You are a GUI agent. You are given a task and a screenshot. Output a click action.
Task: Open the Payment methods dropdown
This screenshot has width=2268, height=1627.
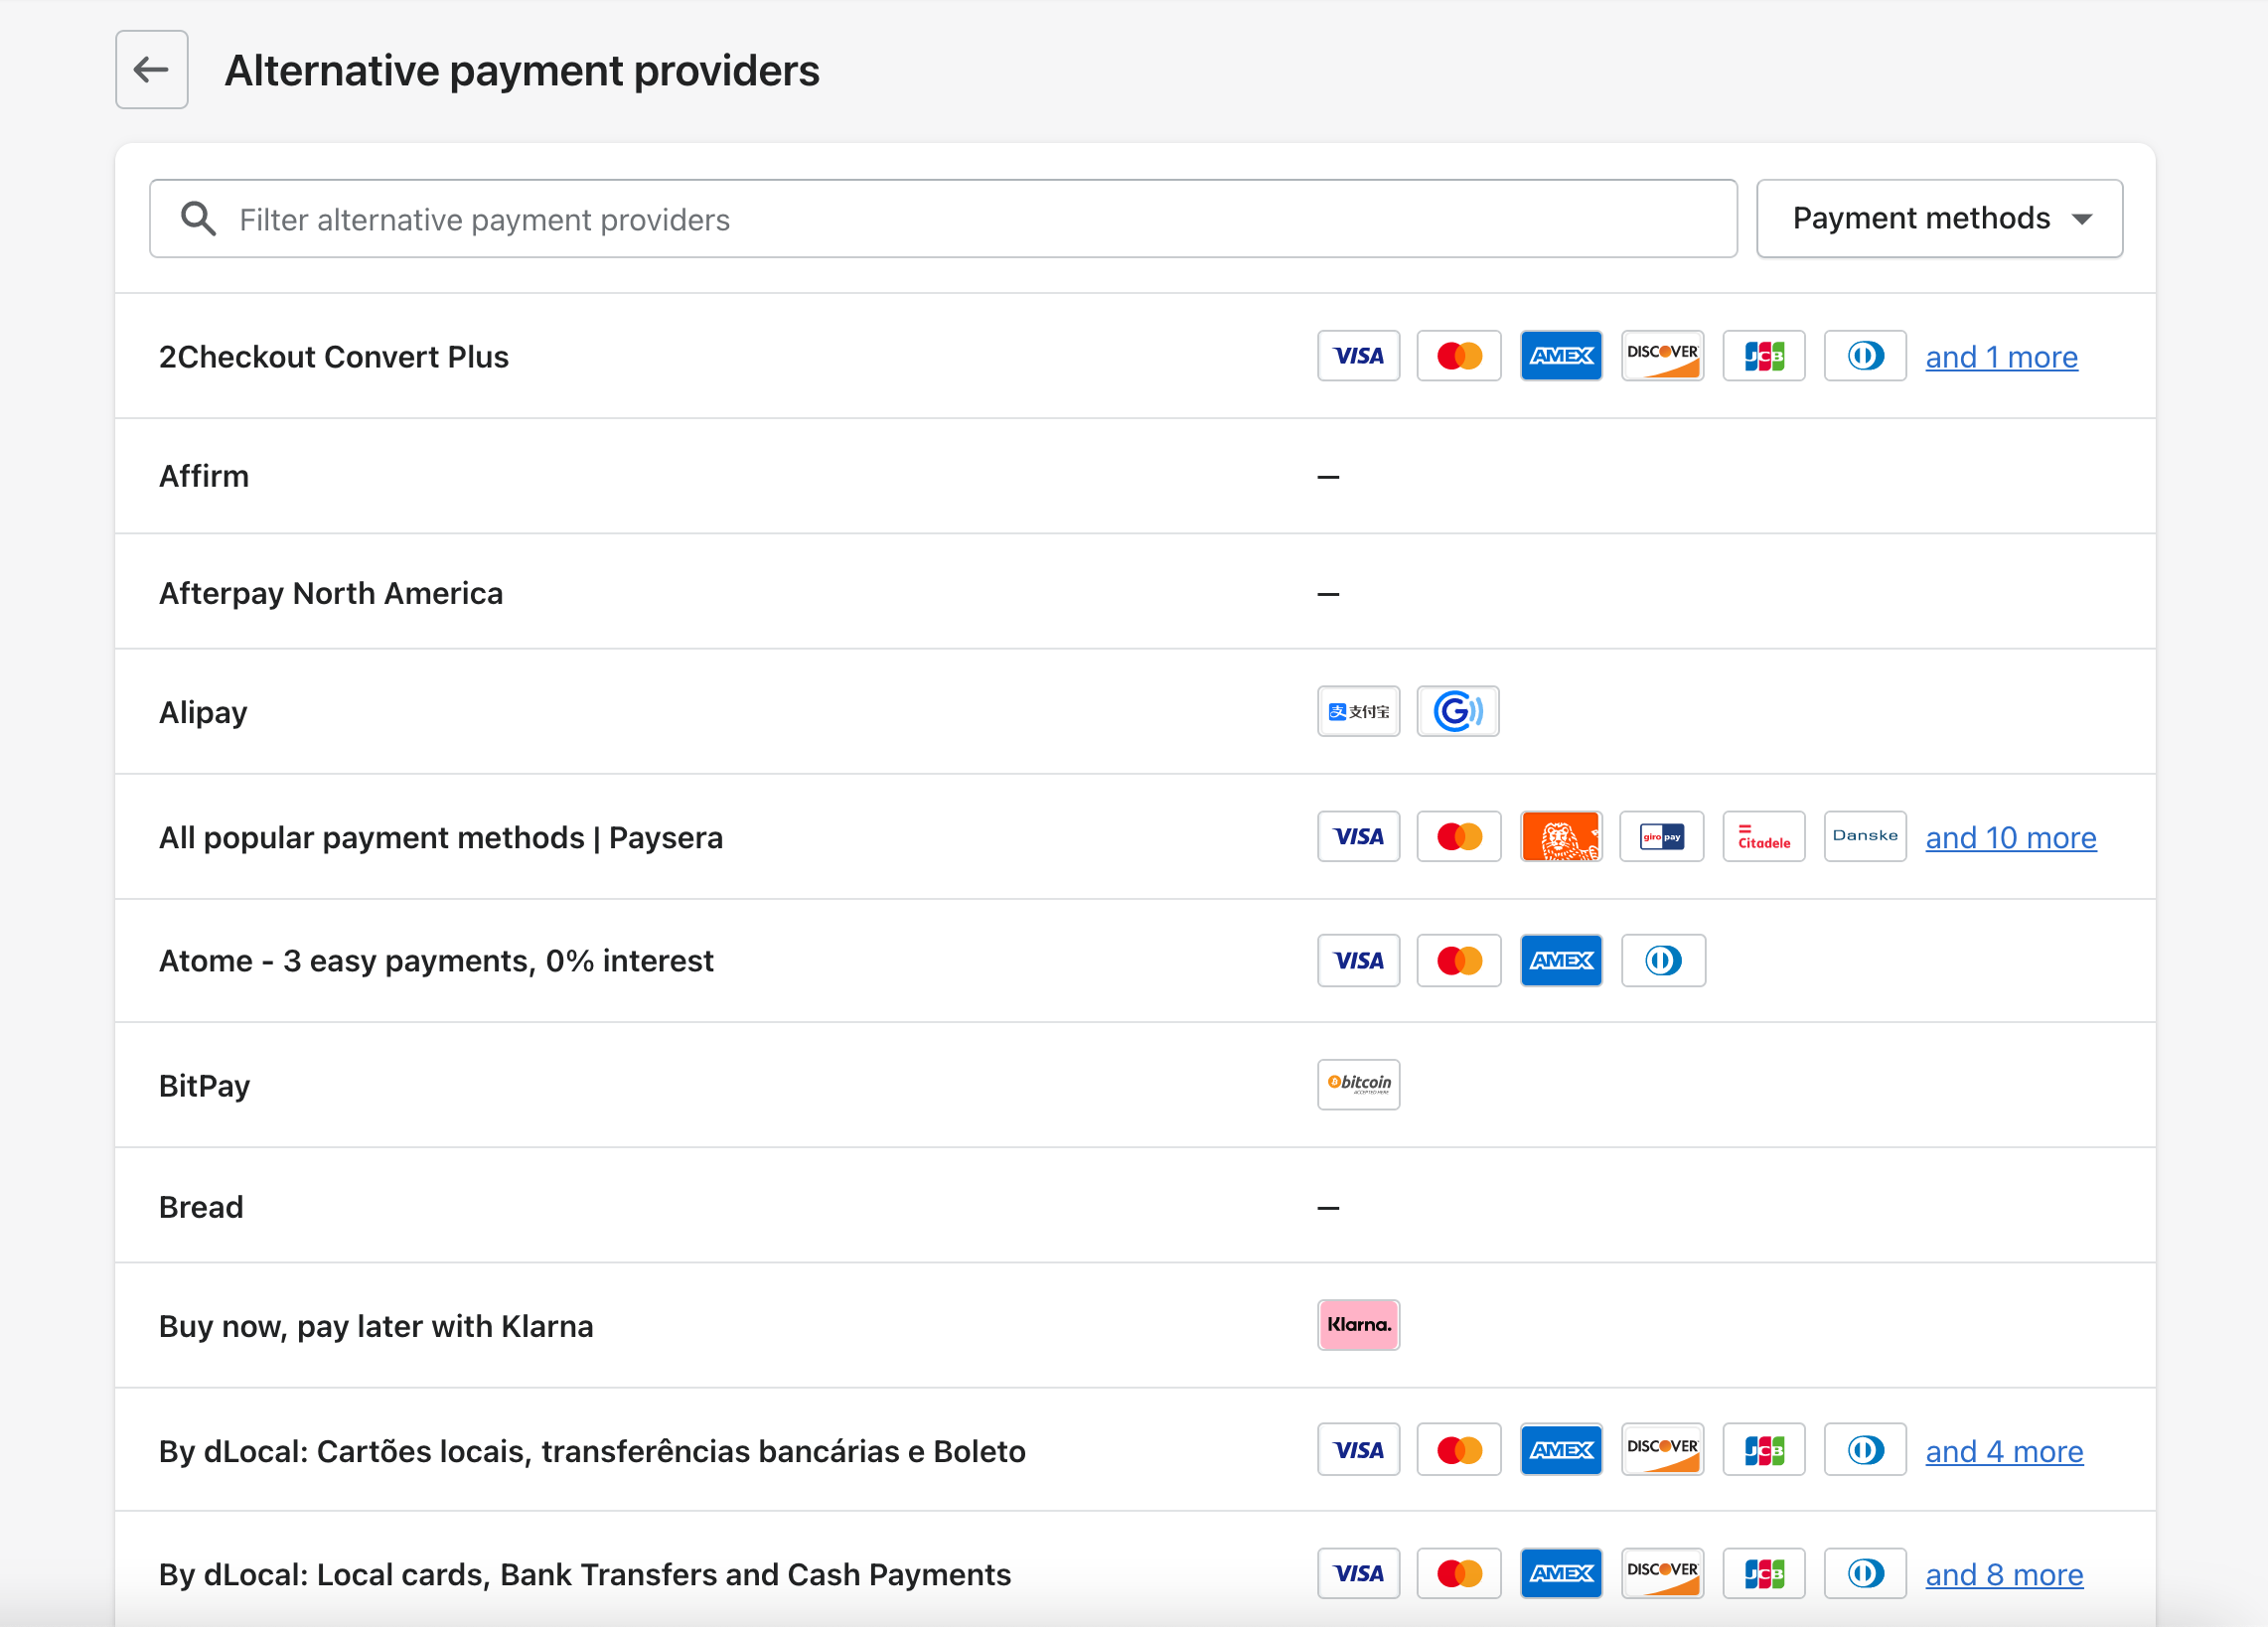click(x=1939, y=219)
